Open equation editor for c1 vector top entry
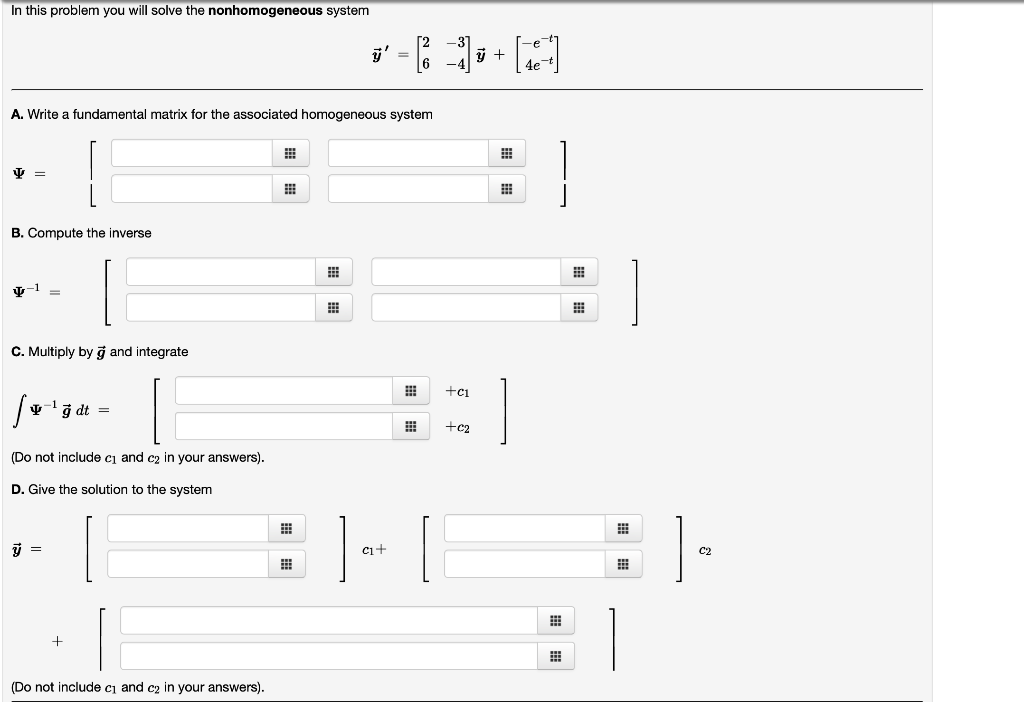The height and width of the screenshot is (702, 1024). [287, 528]
